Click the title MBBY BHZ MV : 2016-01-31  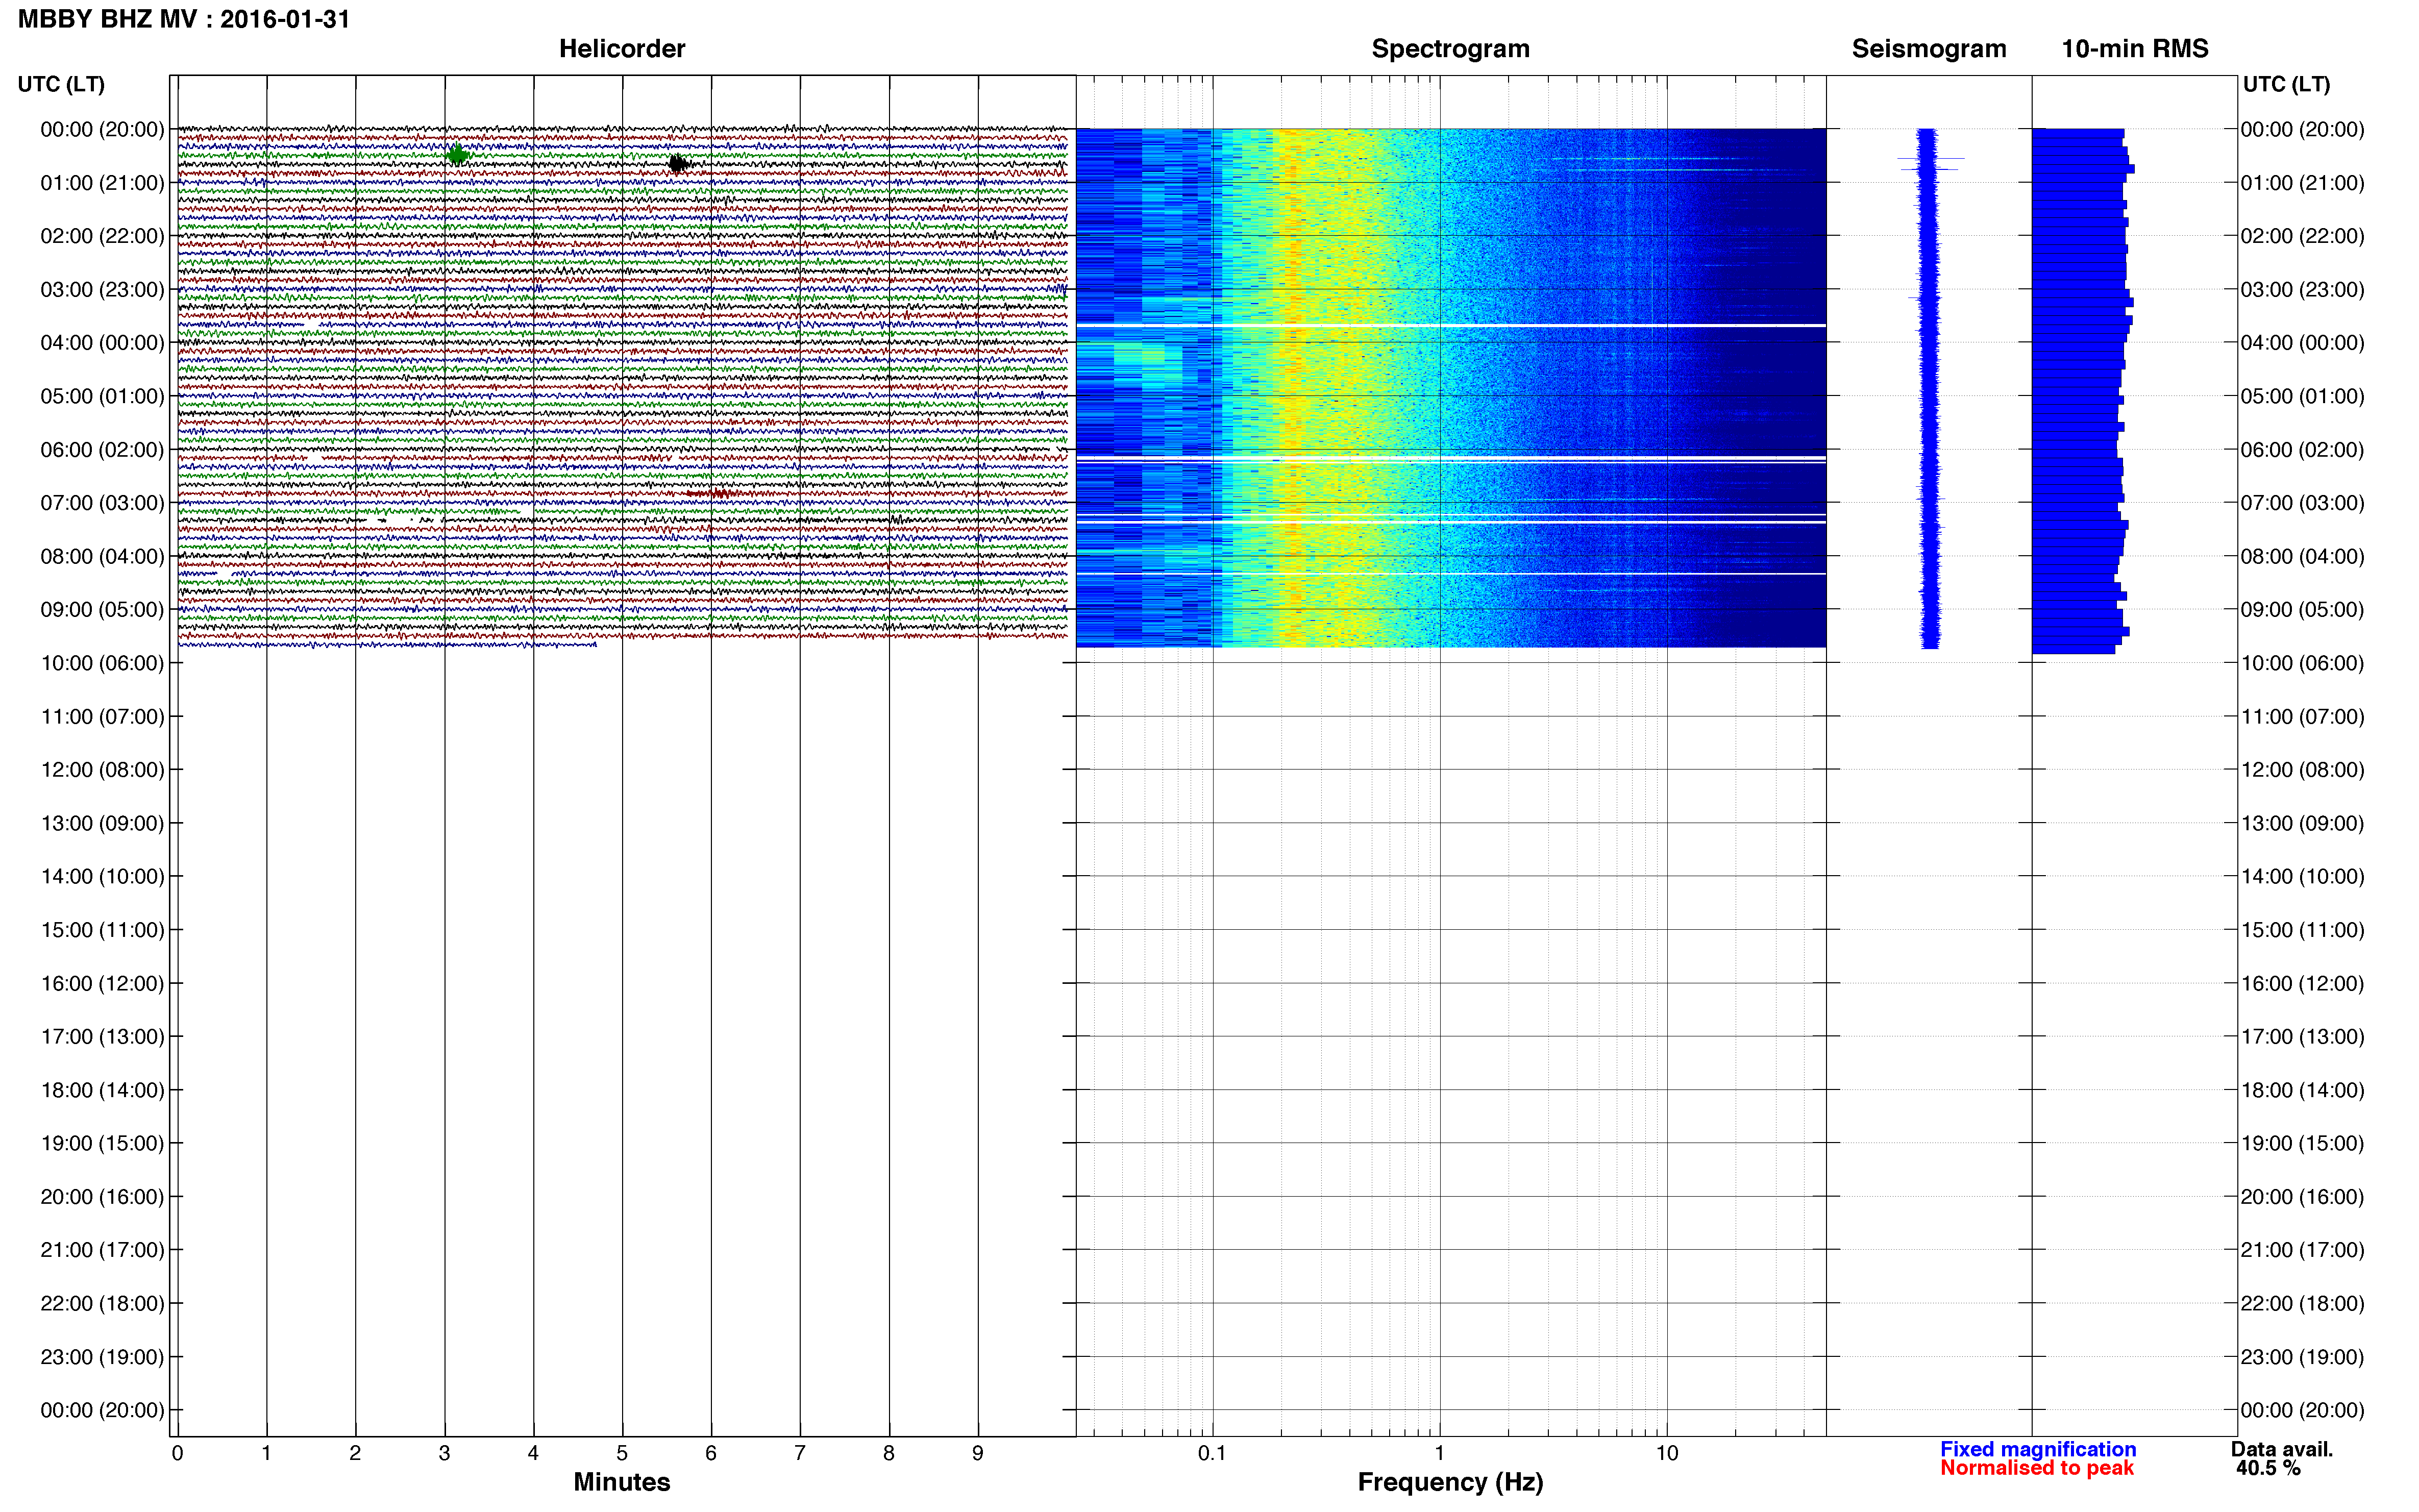184,19
